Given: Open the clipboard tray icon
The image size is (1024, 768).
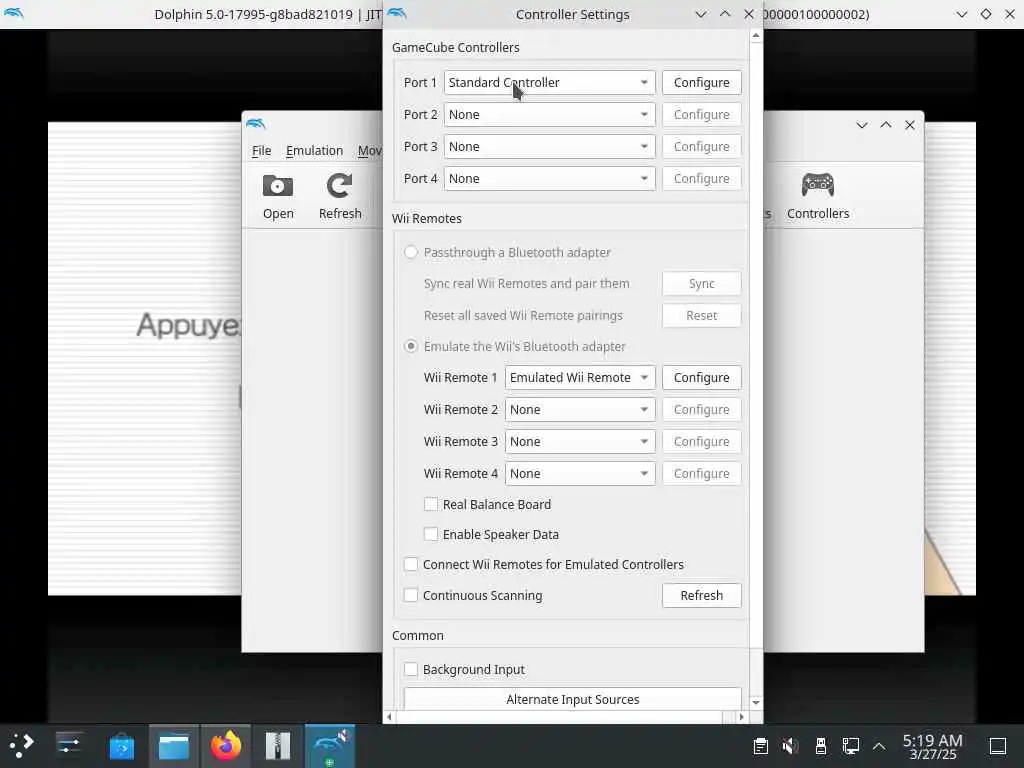Looking at the screenshot, I should tap(761, 746).
